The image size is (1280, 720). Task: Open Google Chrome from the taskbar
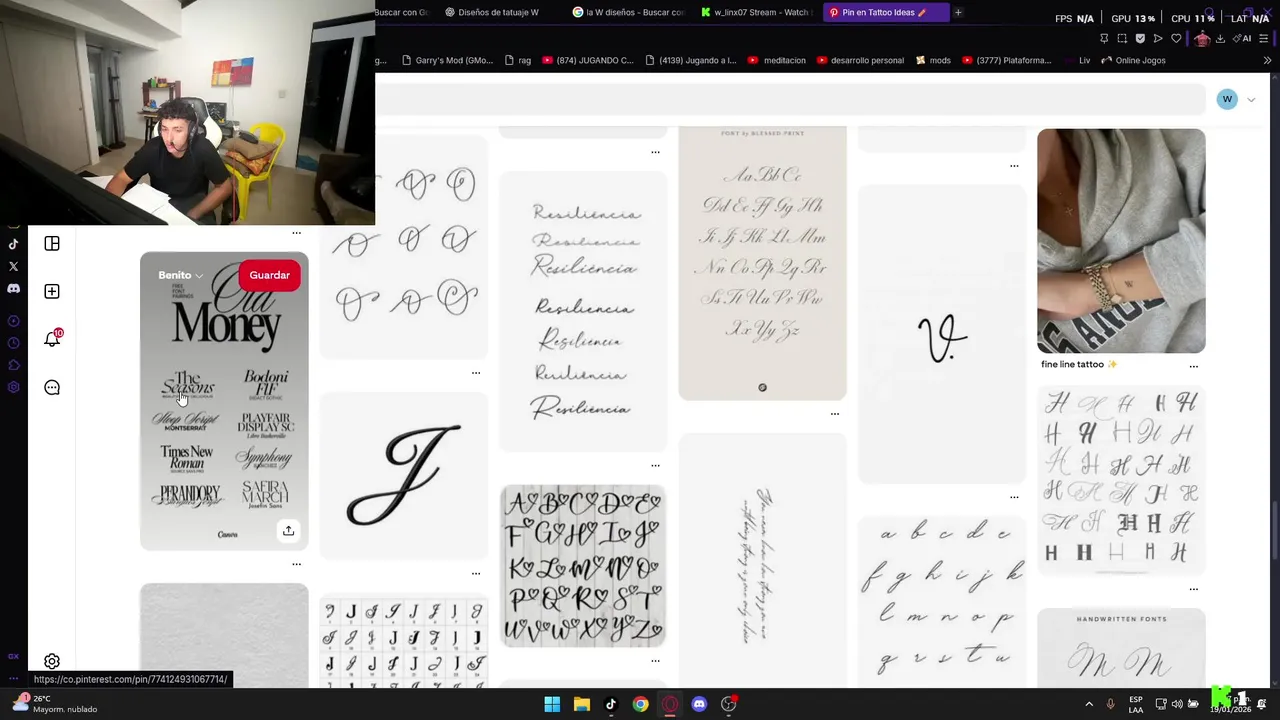(640, 704)
